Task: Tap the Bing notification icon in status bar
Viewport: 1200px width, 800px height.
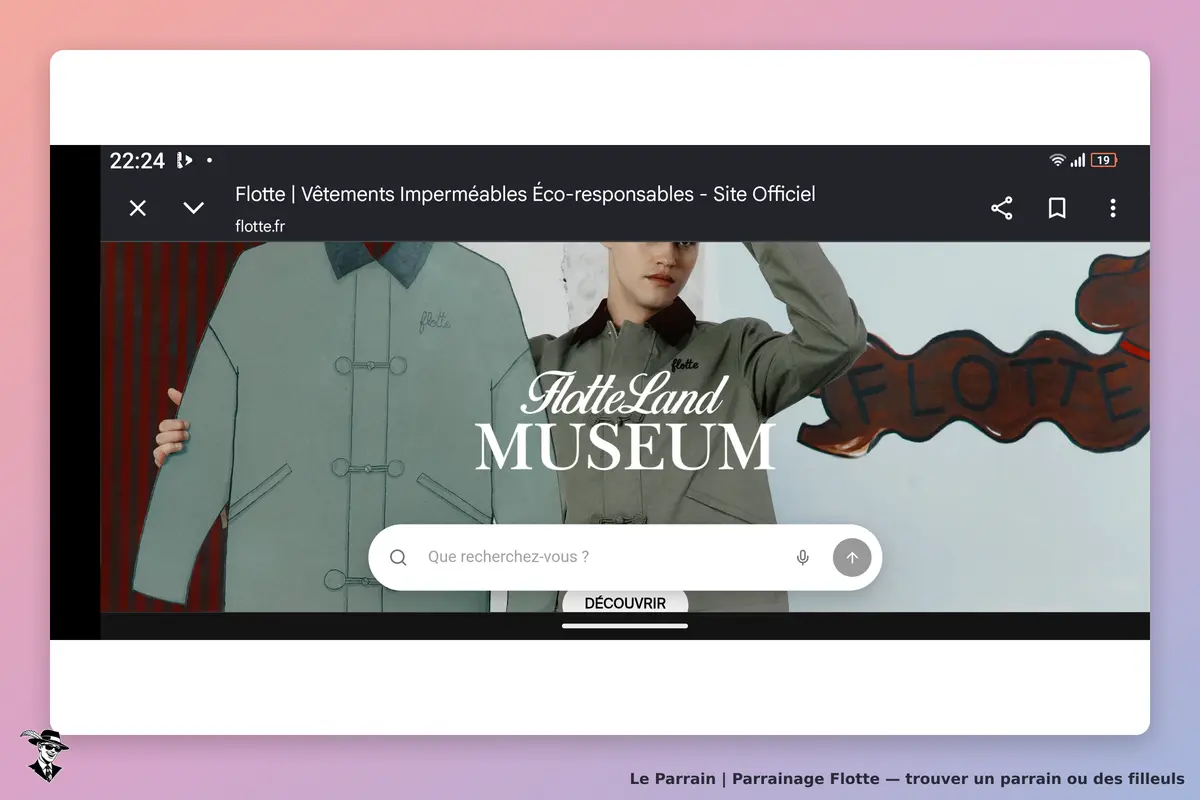Action: point(184,160)
